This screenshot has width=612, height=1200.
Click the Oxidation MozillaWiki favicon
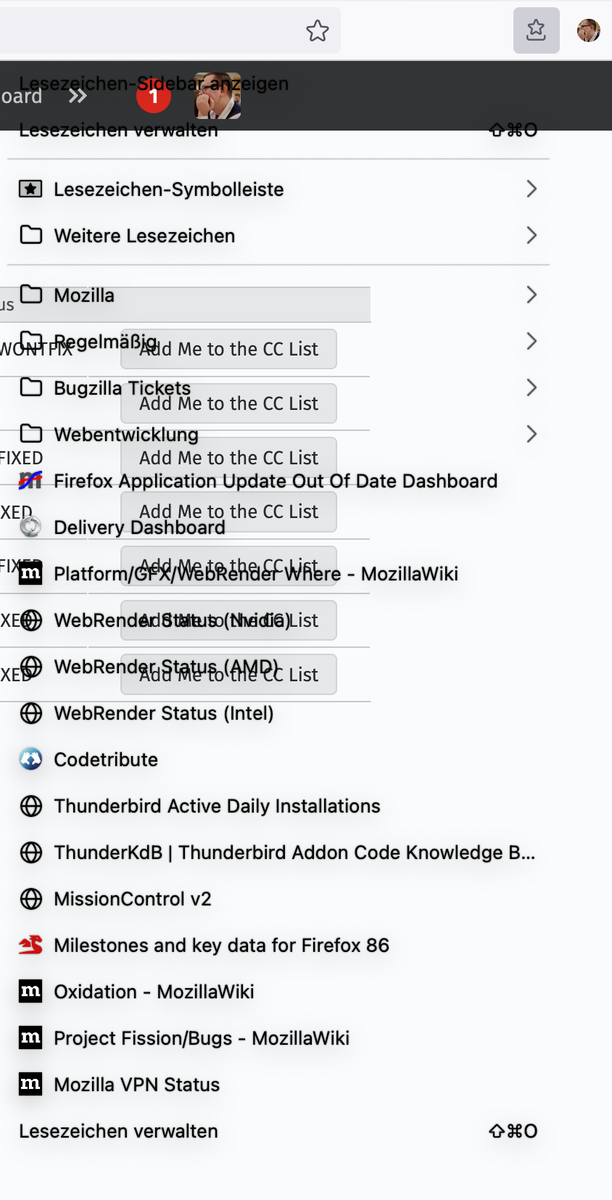pyautogui.click(x=31, y=991)
